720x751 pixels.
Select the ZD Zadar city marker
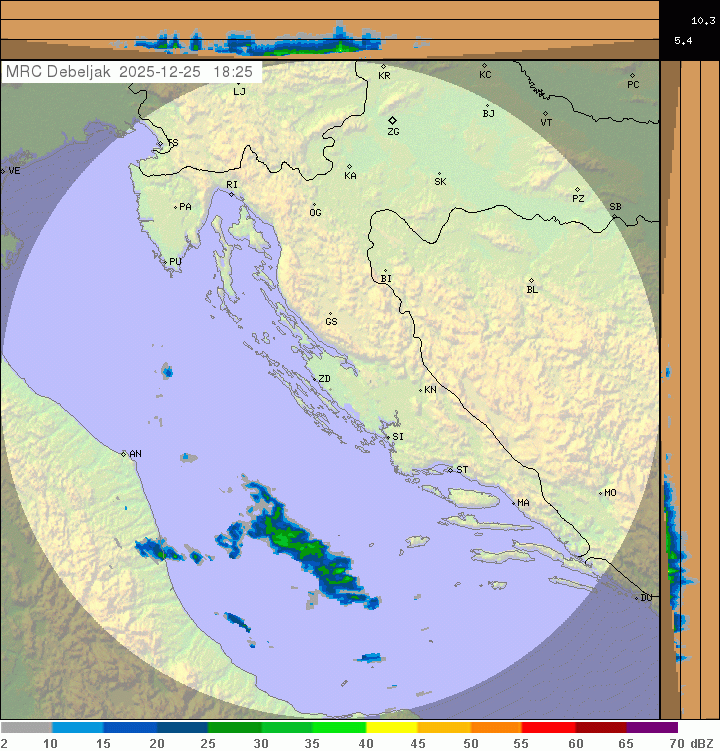(312, 379)
